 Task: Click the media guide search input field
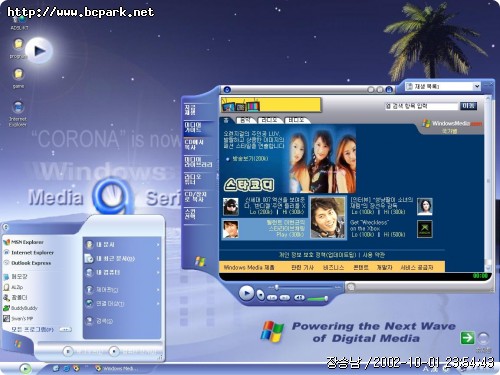[421, 106]
